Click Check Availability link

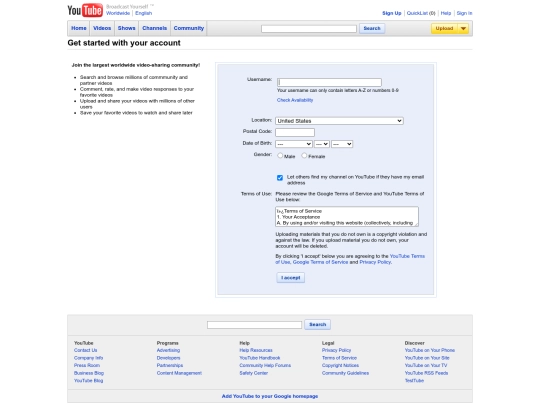point(295,100)
